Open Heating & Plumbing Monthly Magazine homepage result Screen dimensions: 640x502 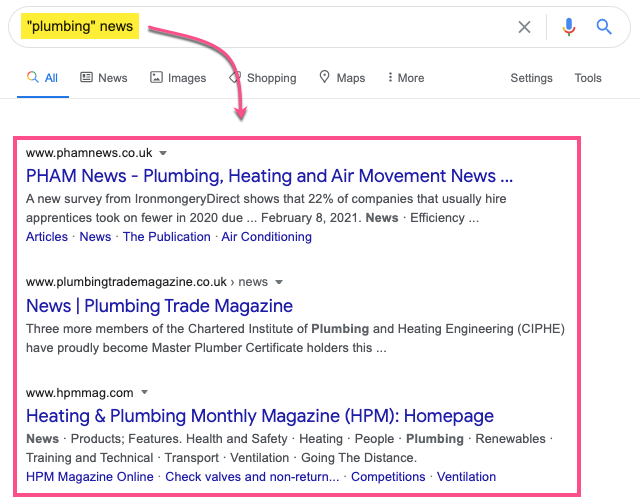click(x=260, y=416)
